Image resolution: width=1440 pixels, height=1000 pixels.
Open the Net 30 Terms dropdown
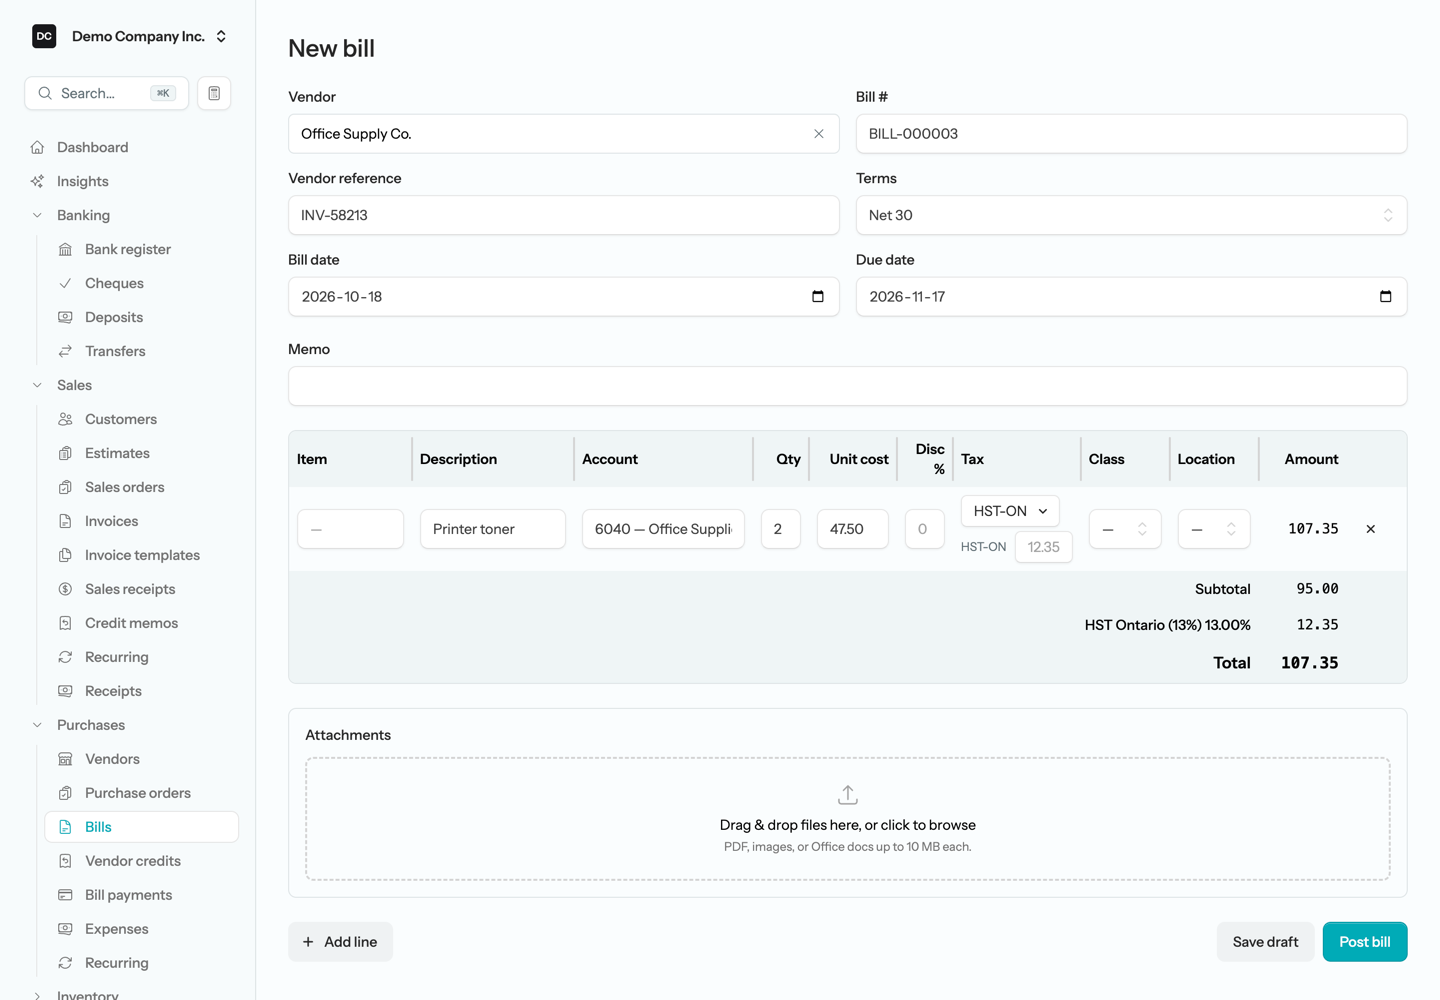tap(1131, 215)
